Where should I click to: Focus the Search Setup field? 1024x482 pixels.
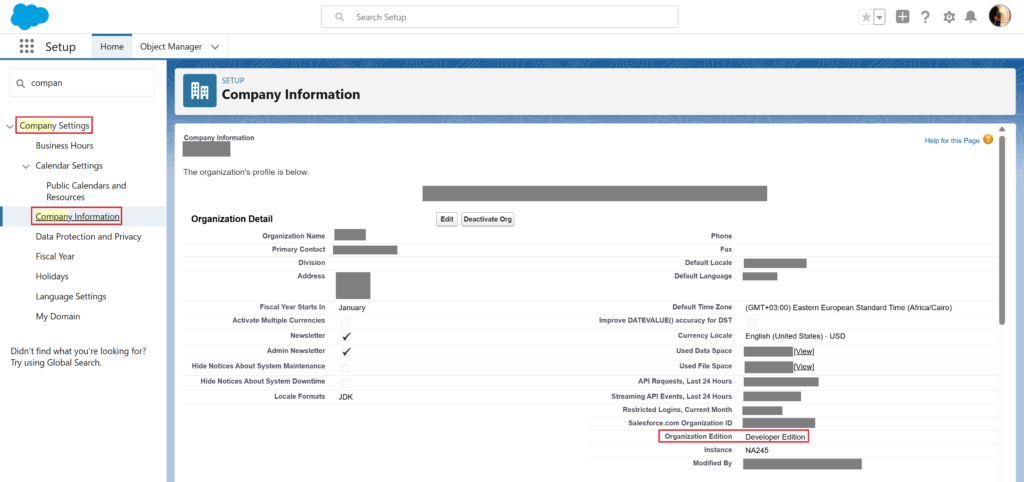pos(500,17)
